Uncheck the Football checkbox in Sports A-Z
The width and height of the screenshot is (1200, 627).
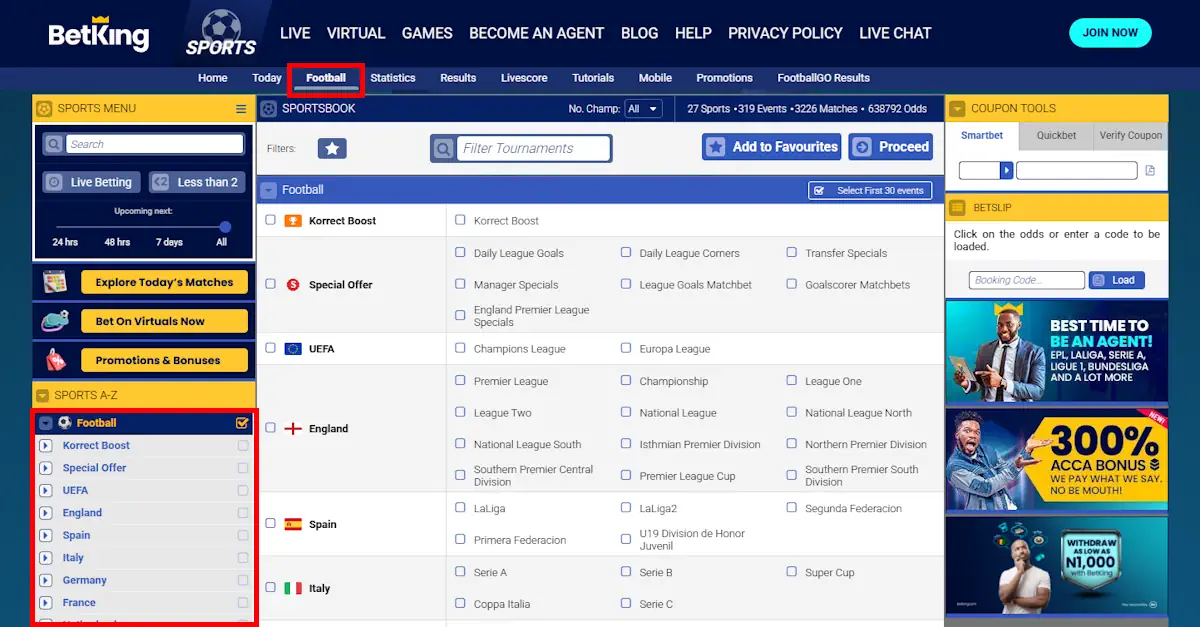[241, 423]
